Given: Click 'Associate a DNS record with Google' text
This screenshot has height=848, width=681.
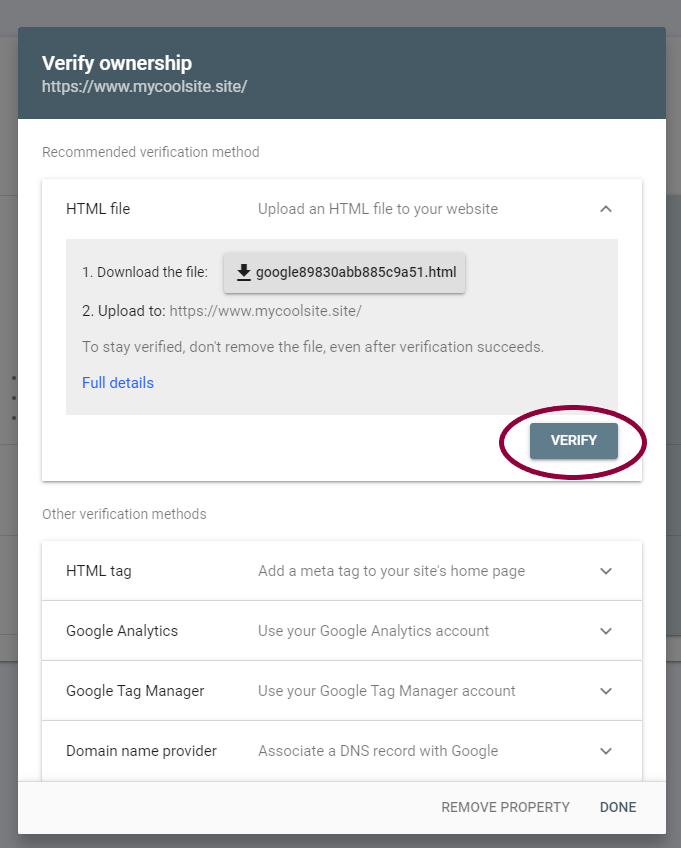Looking at the screenshot, I should 378,751.
